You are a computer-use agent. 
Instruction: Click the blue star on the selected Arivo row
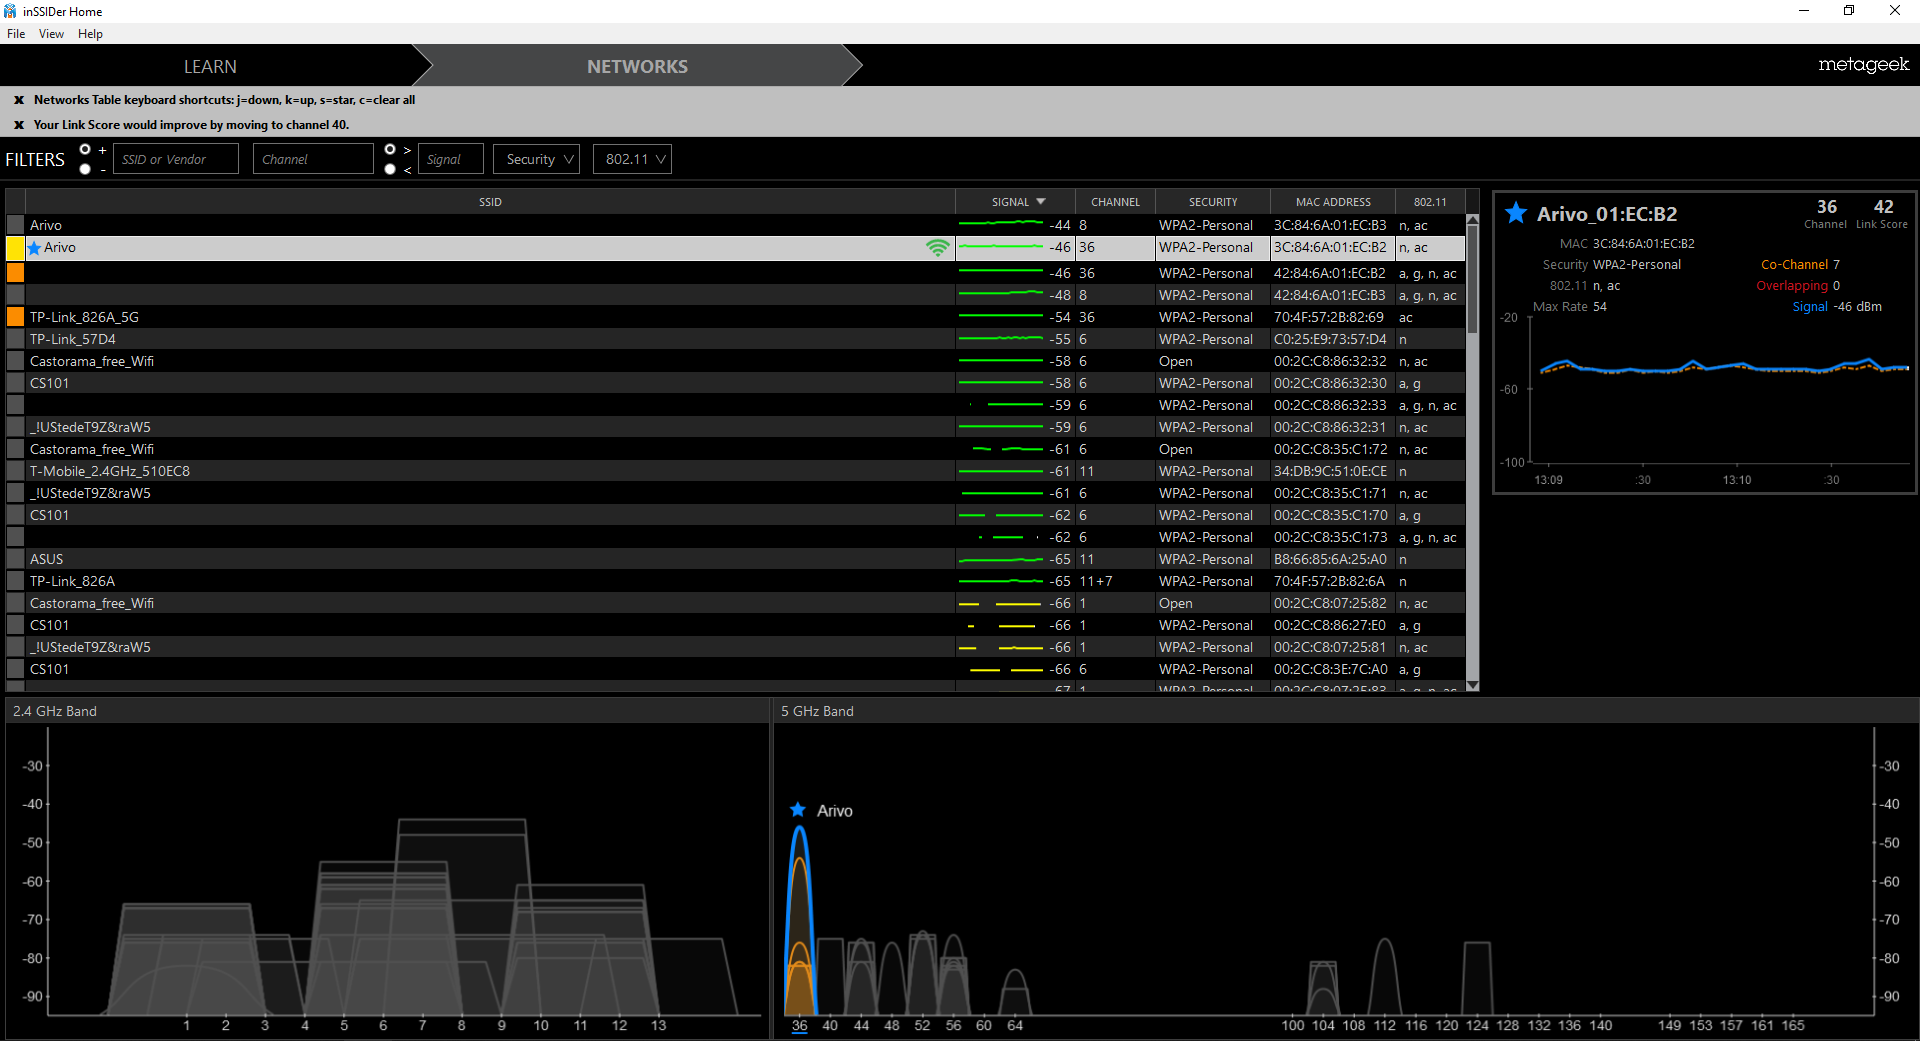(x=35, y=248)
